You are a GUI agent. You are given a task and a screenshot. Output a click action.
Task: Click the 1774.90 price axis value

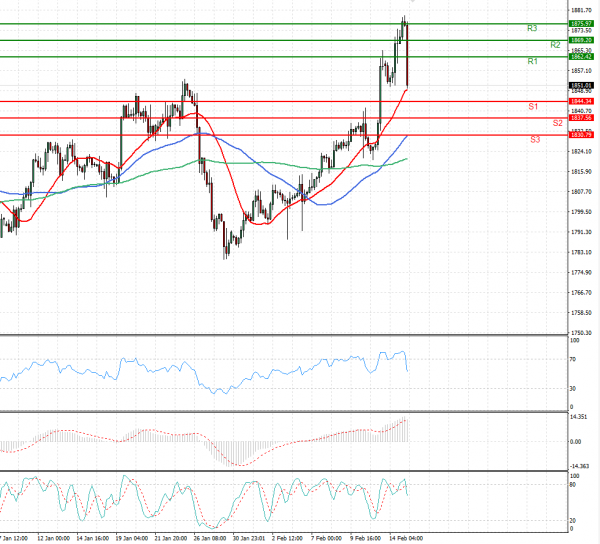coord(581,273)
